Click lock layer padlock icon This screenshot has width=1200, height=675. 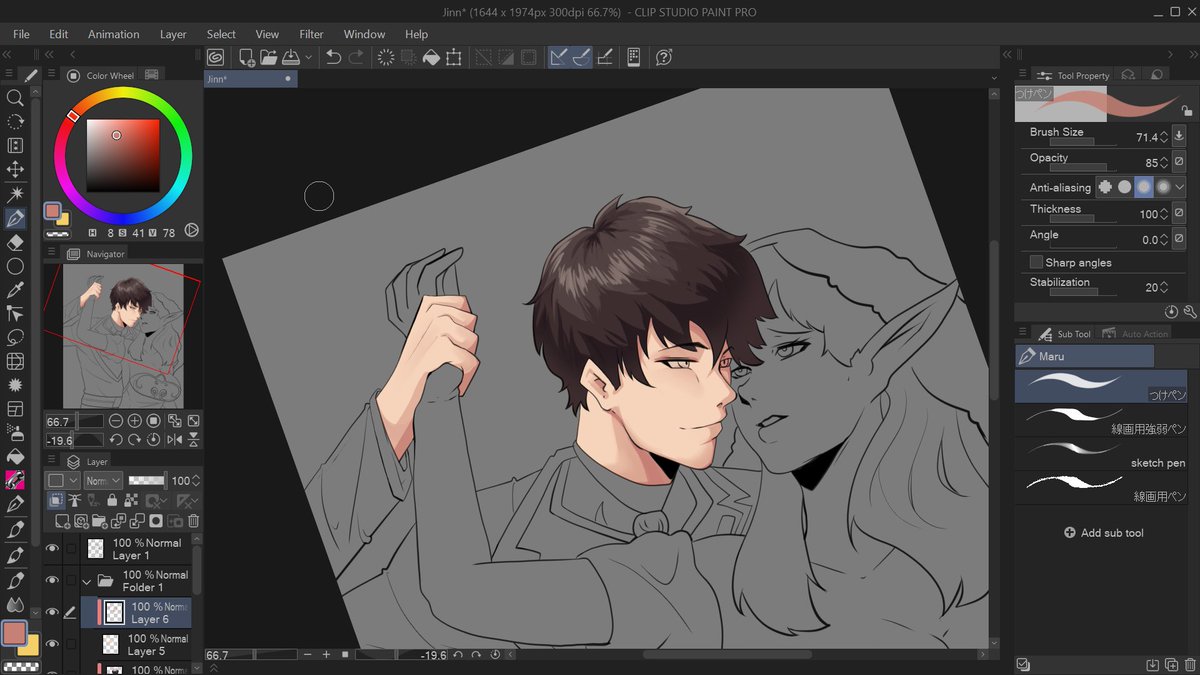112,500
